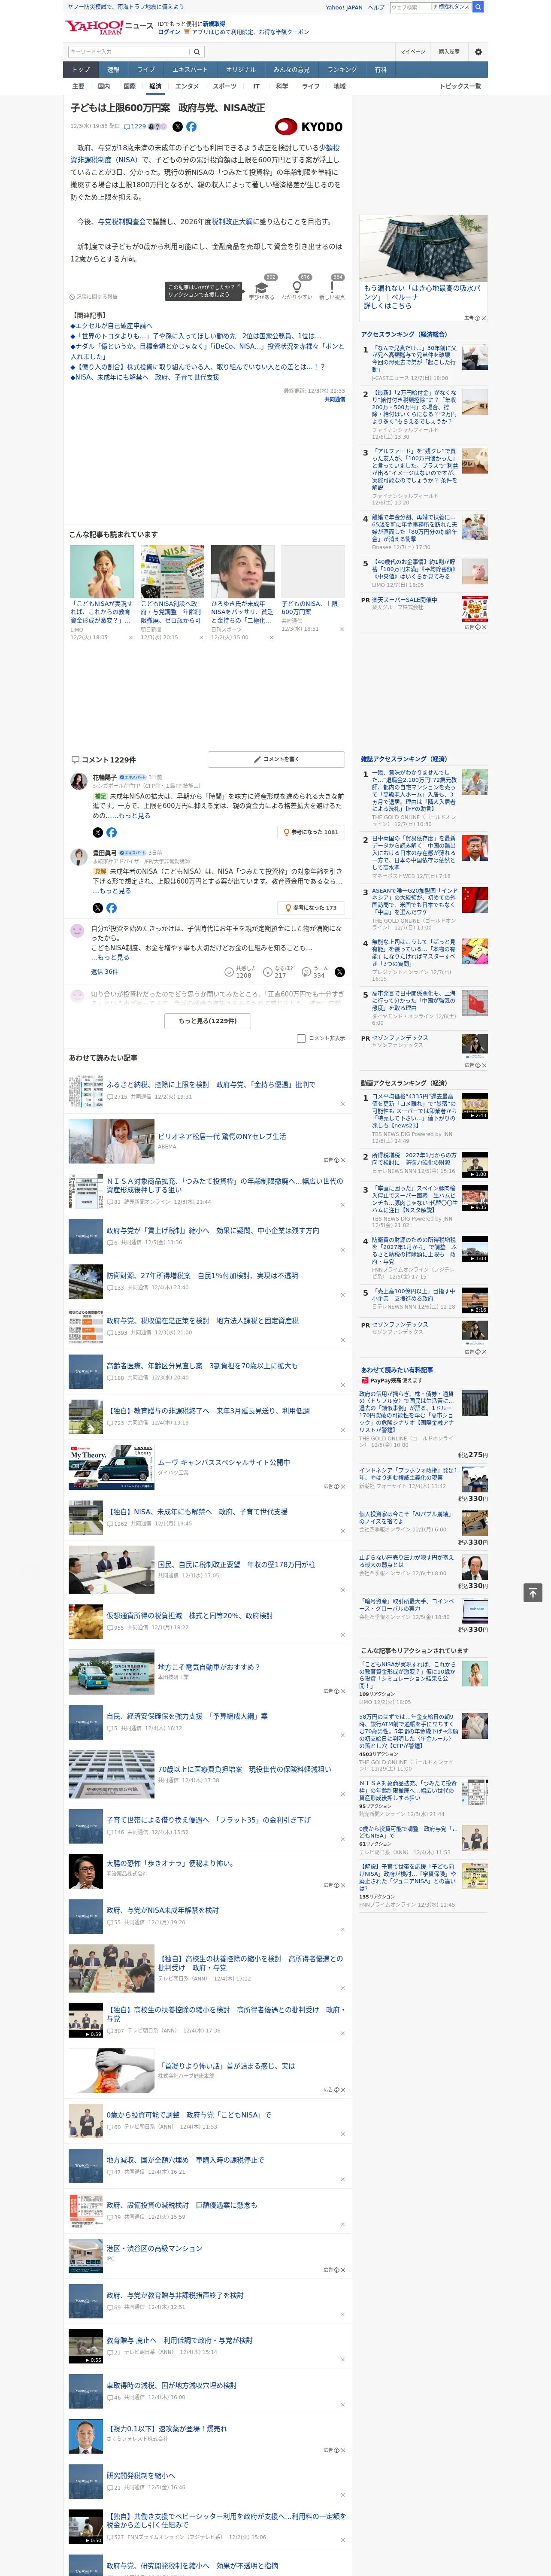This screenshot has width=551, height=2576.
Task: Click the なるほど 217 reaction face
Action: [268, 971]
